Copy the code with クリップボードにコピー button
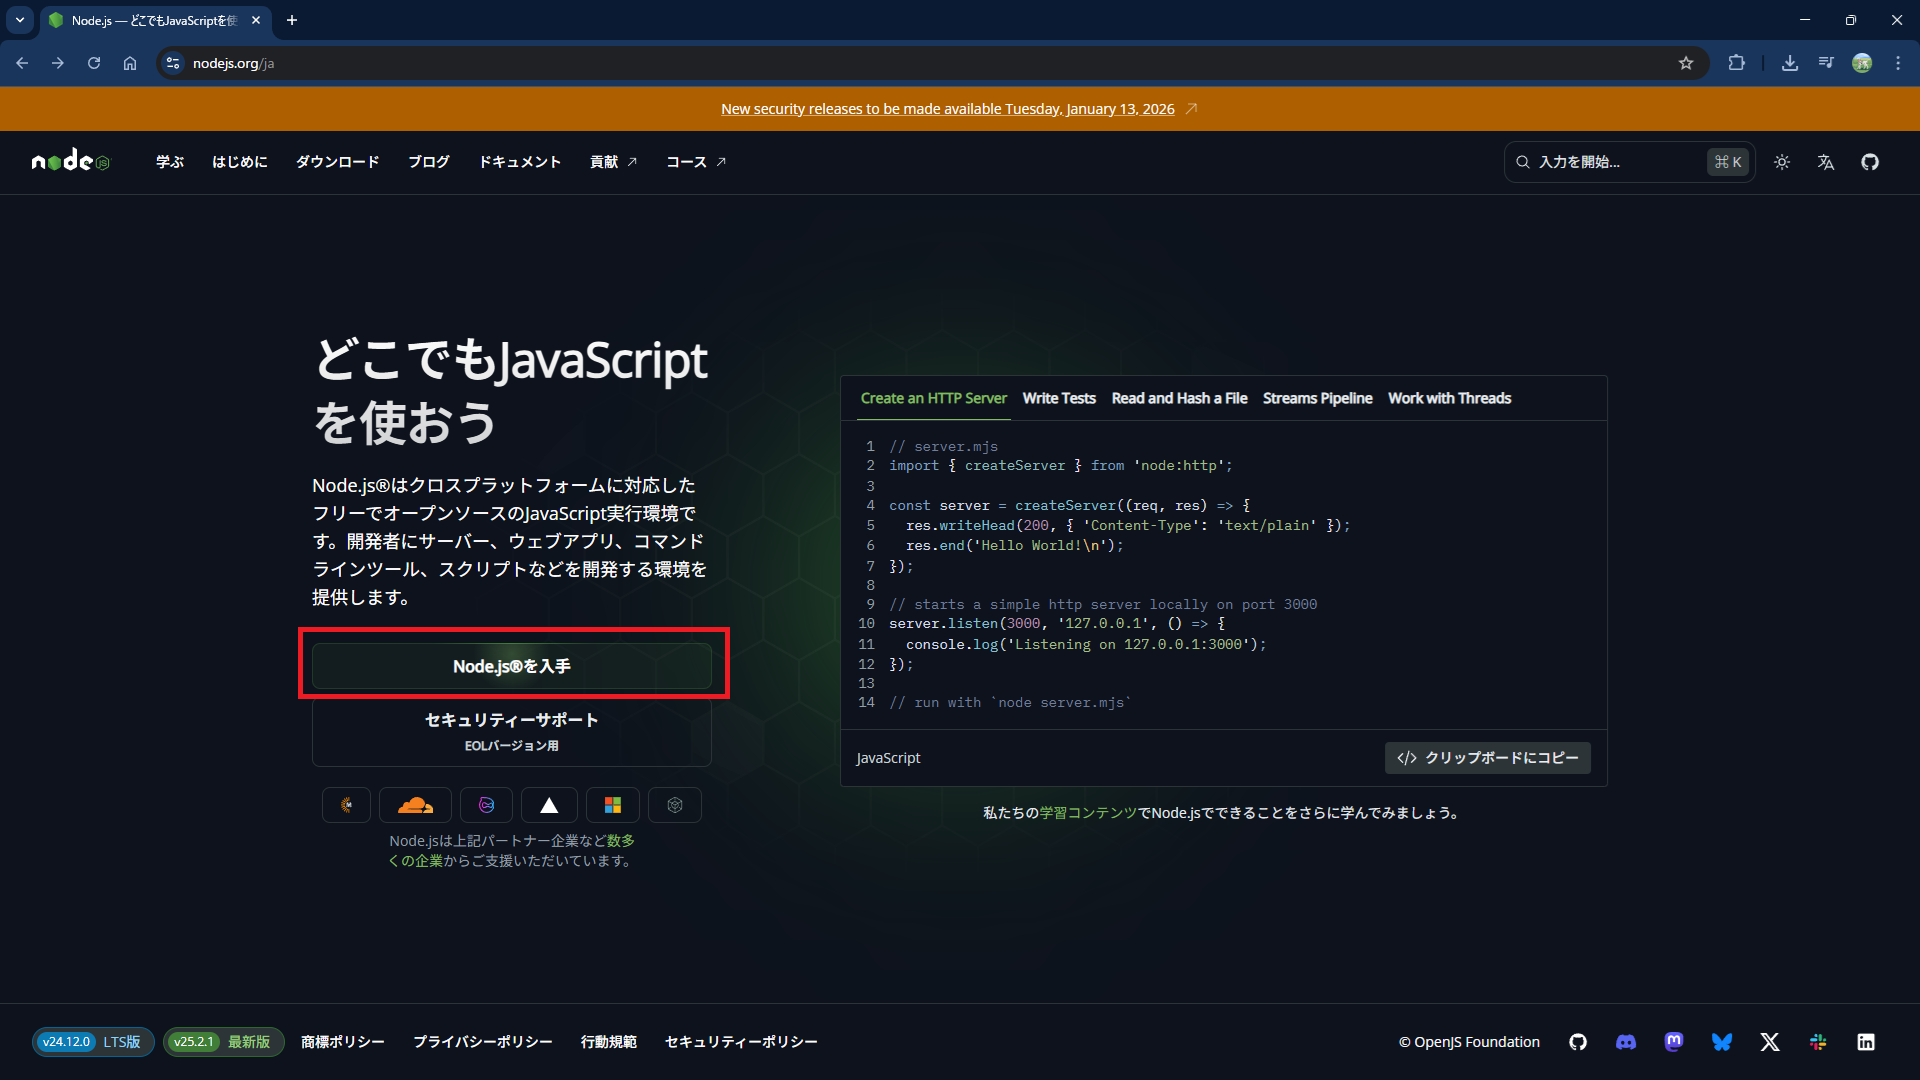 1487,757
